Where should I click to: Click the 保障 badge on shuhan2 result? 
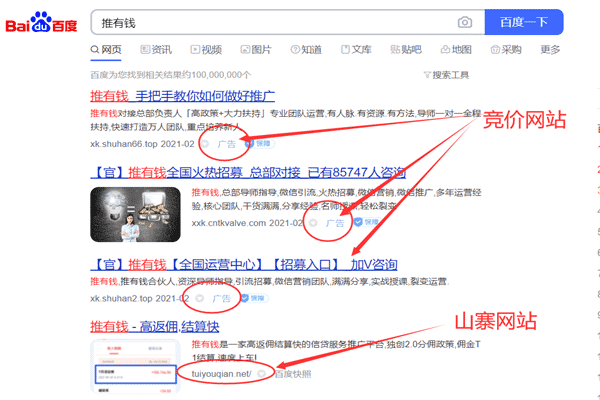[254, 298]
